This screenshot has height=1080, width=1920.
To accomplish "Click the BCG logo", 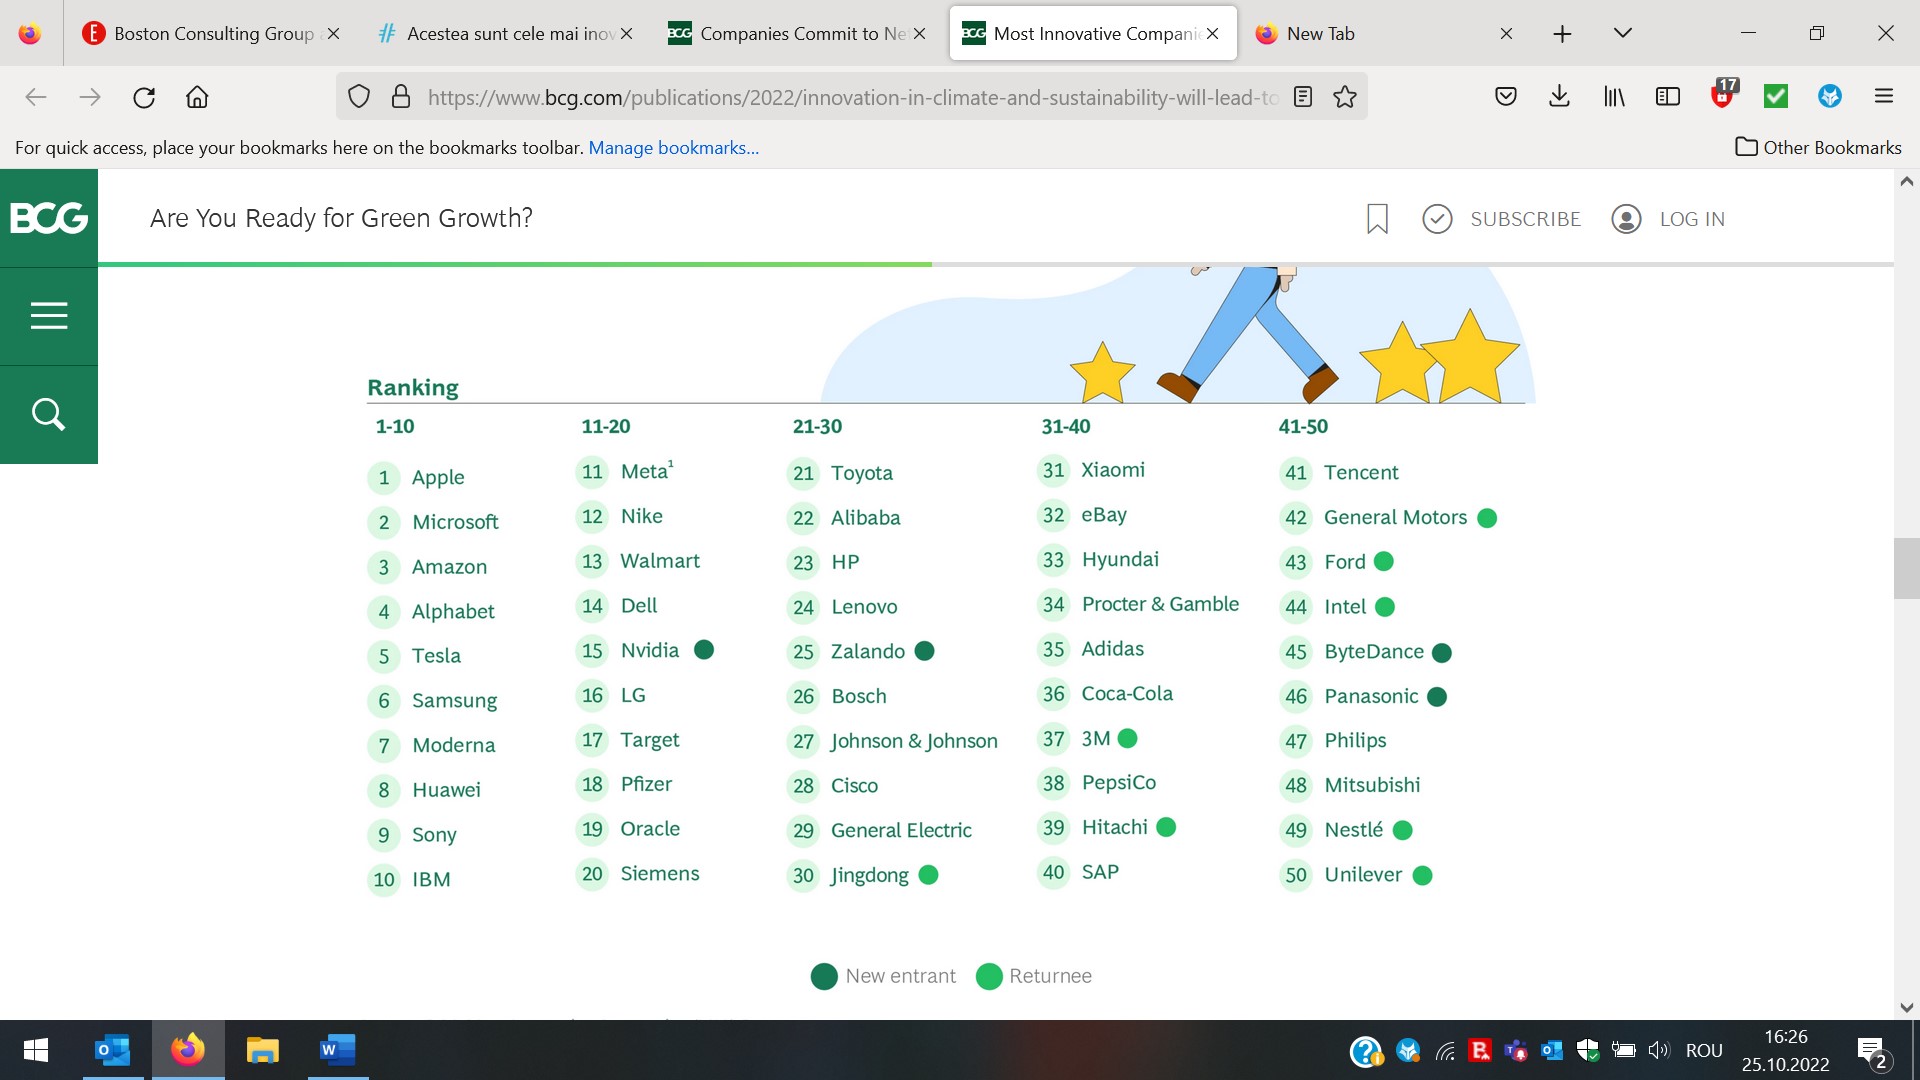I will coord(49,218).
